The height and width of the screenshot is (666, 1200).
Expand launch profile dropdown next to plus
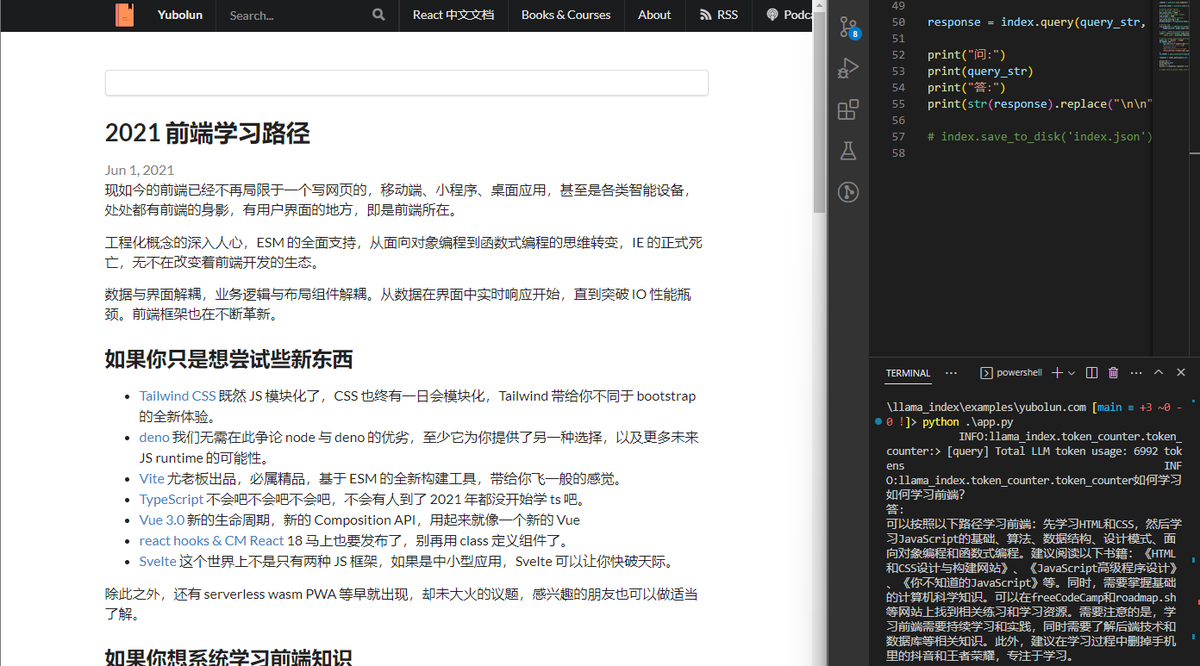pos(1071,373)
